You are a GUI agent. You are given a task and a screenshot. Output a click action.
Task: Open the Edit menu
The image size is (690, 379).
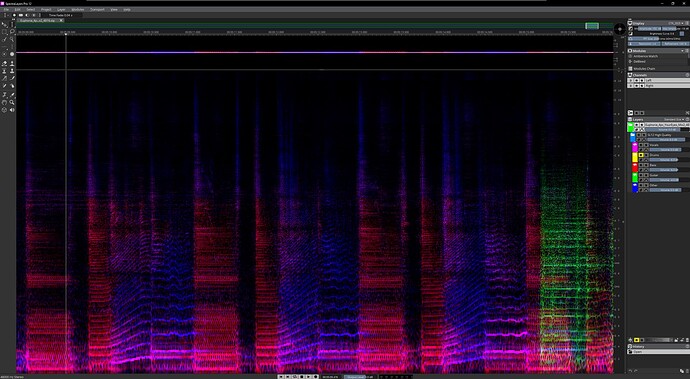pos(18,9)
